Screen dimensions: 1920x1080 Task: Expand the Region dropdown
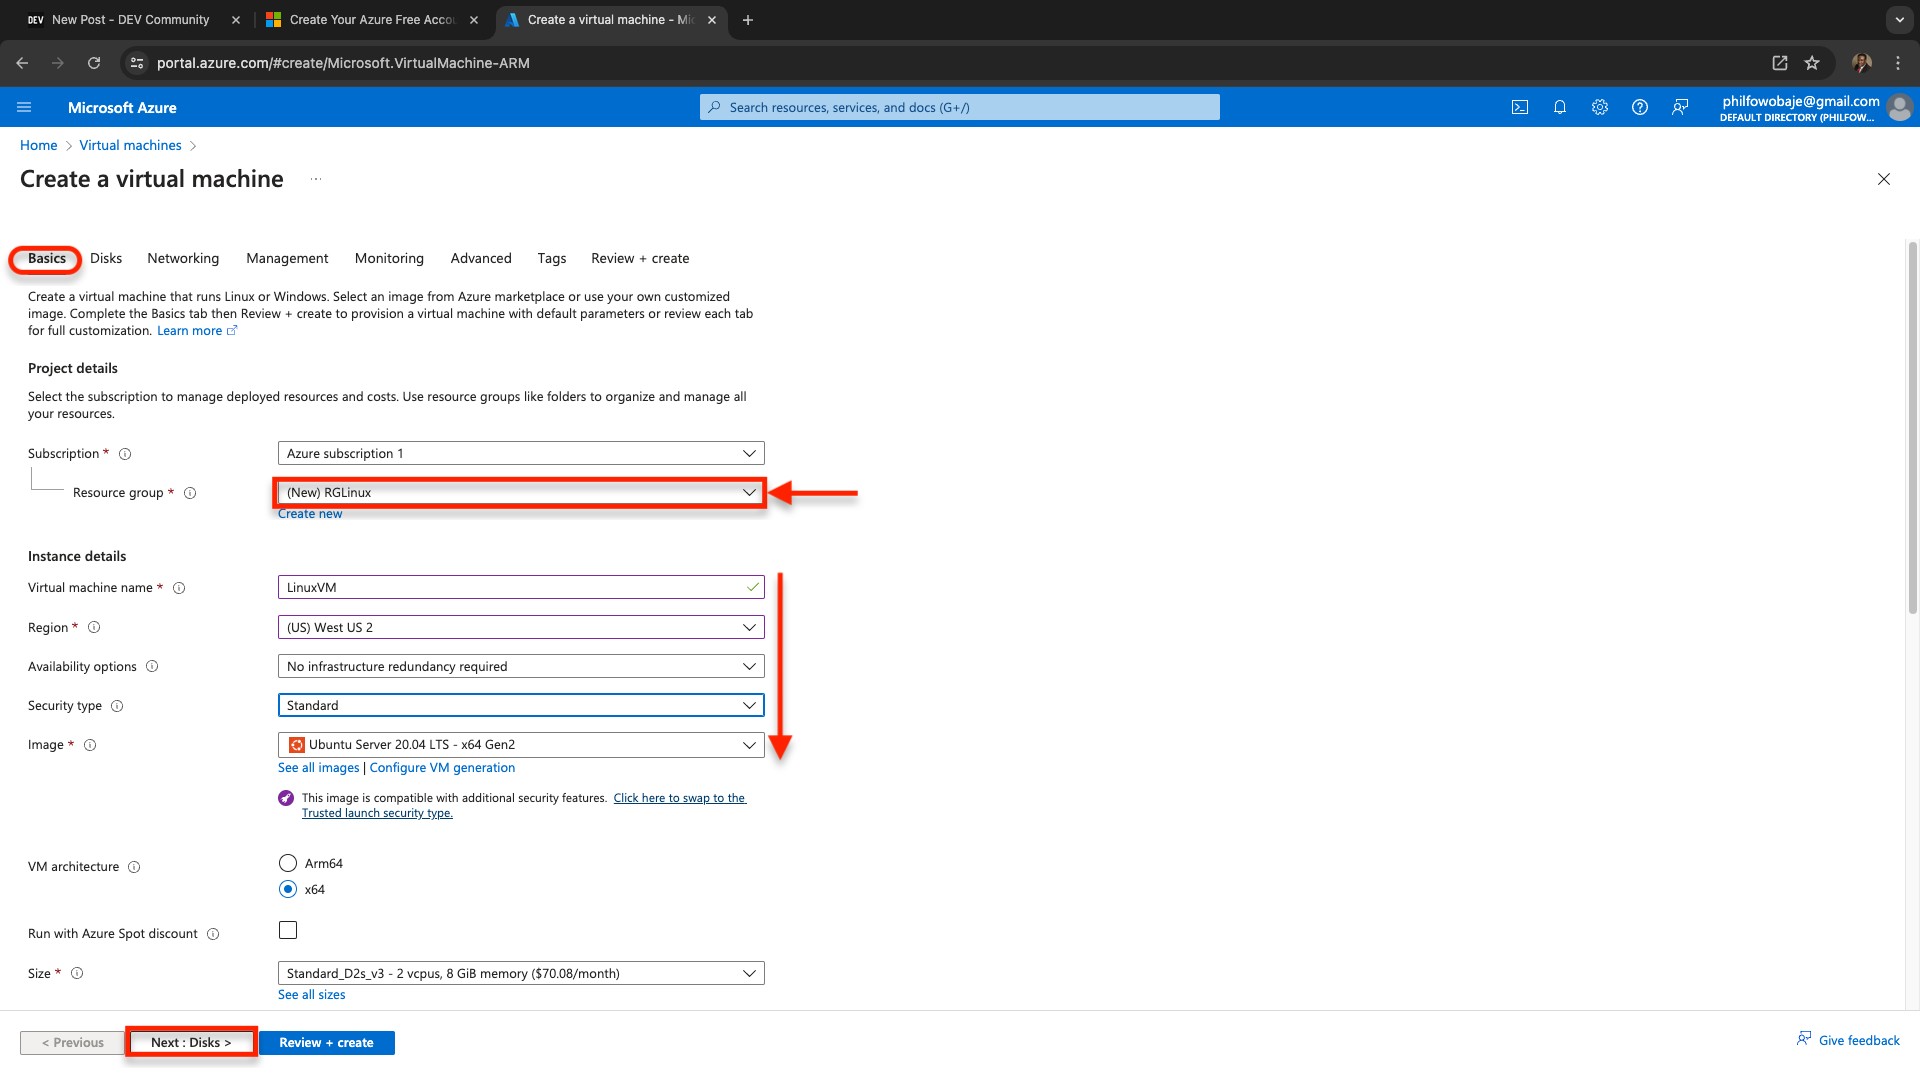[520, 627]
